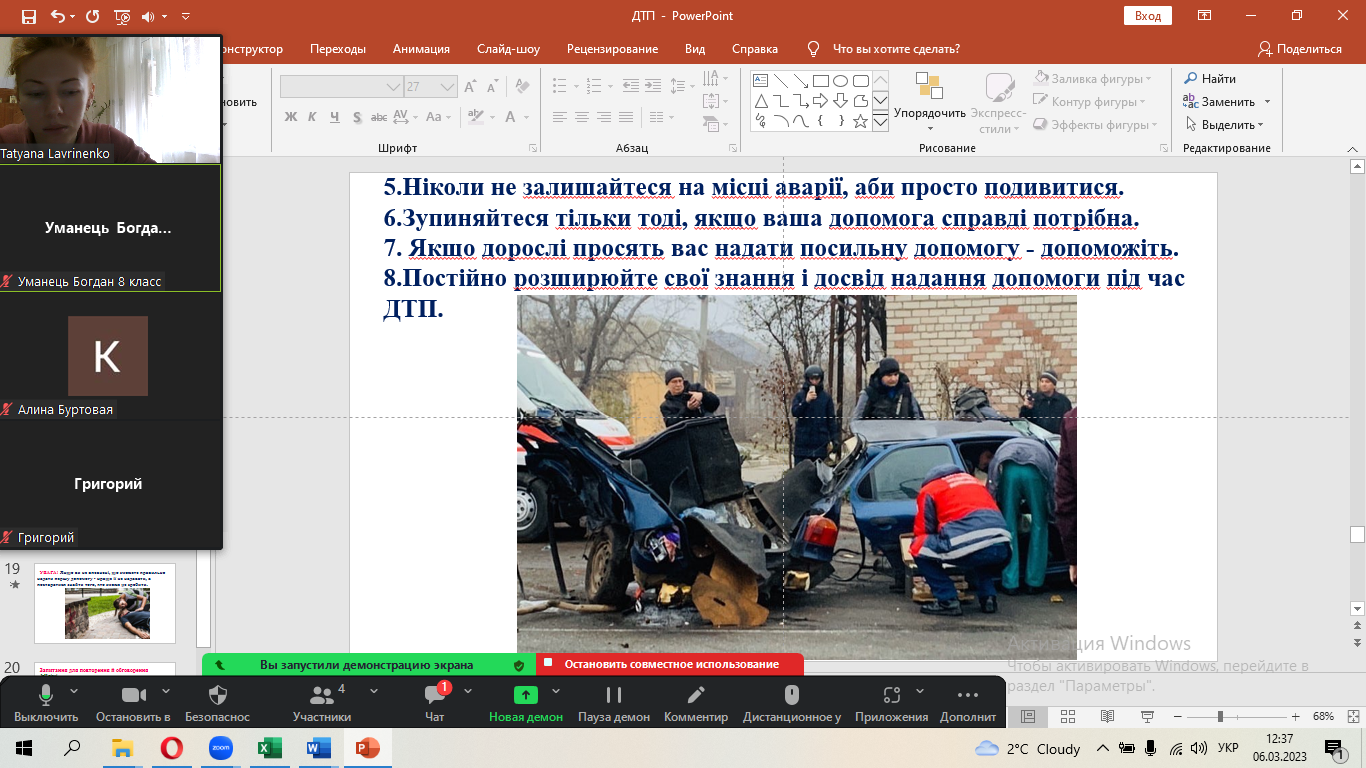This screenshot has height=768, width=1366.
Task: Mute microphone with the Выключить button
Action: 45,696
